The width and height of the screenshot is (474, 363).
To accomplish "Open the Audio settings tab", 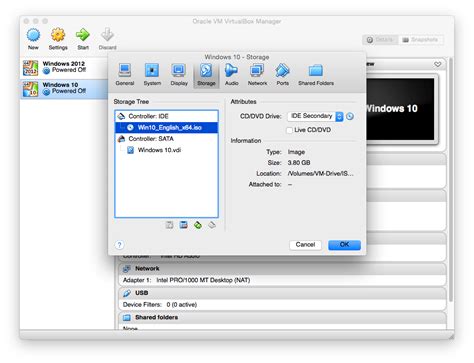I will [x=231, y=75].
